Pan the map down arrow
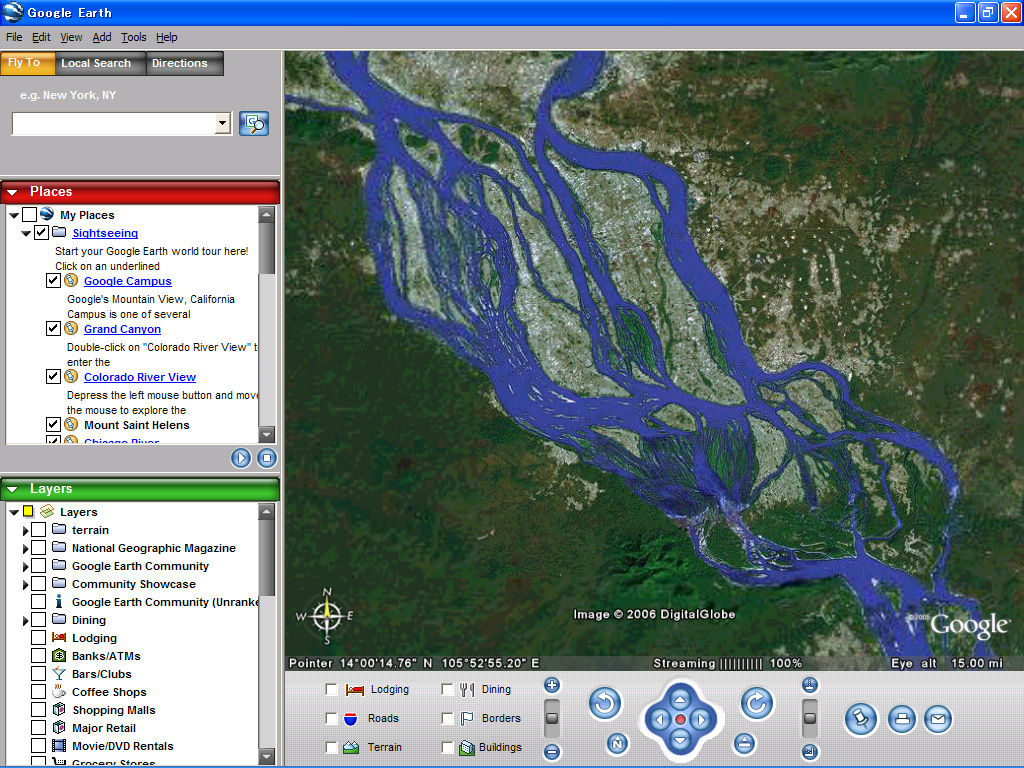 680,740
